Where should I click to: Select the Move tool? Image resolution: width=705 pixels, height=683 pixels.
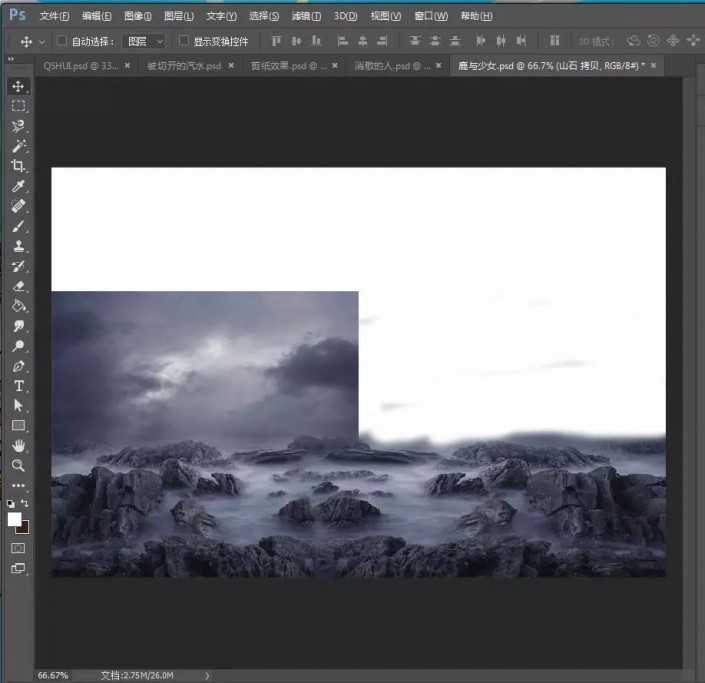pyautogui.click(x=19, y=87)
